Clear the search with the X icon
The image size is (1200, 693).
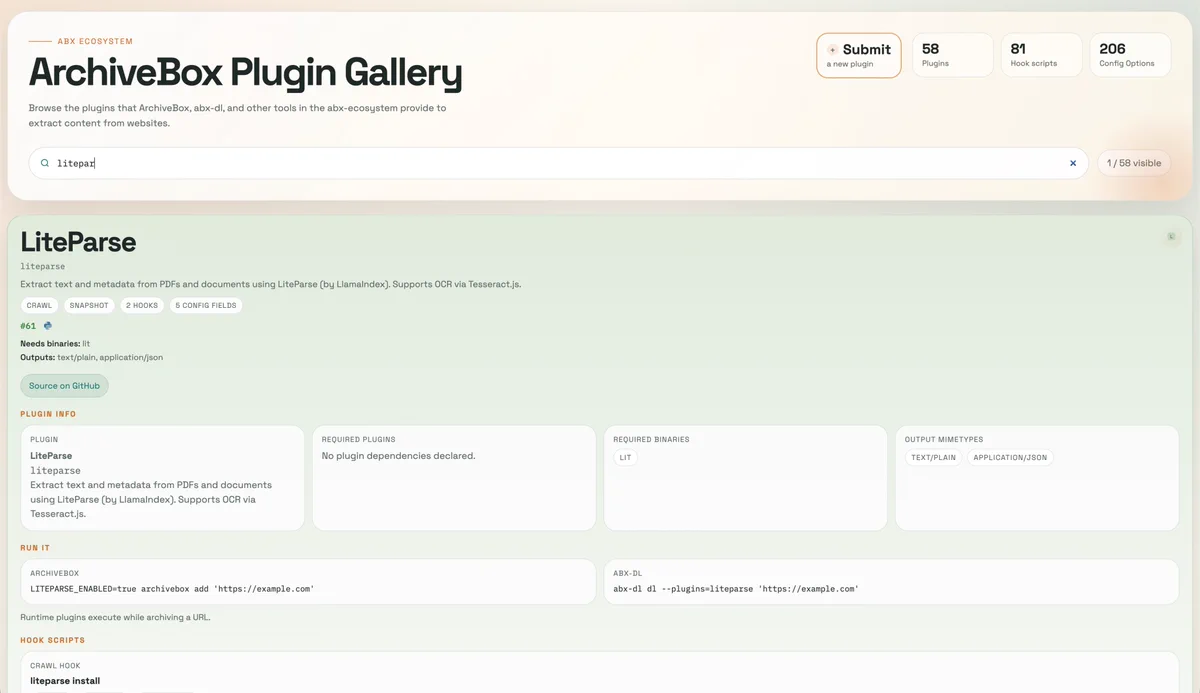pos(1073,163)
